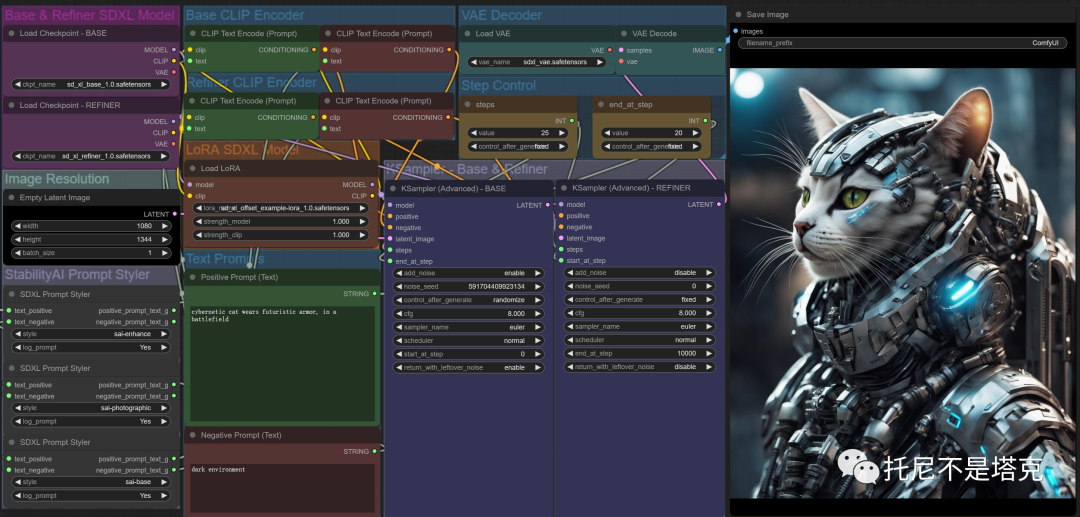This screenshot has height=517, width=1080.
Task: Decrease height value with left arrow
Action: click(x=17, y=240)
